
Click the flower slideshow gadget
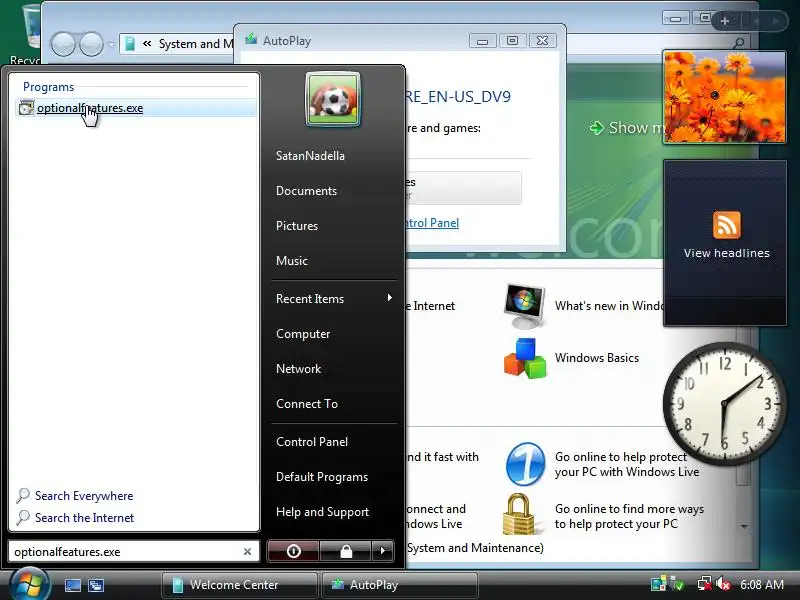(x=724, y=97)
